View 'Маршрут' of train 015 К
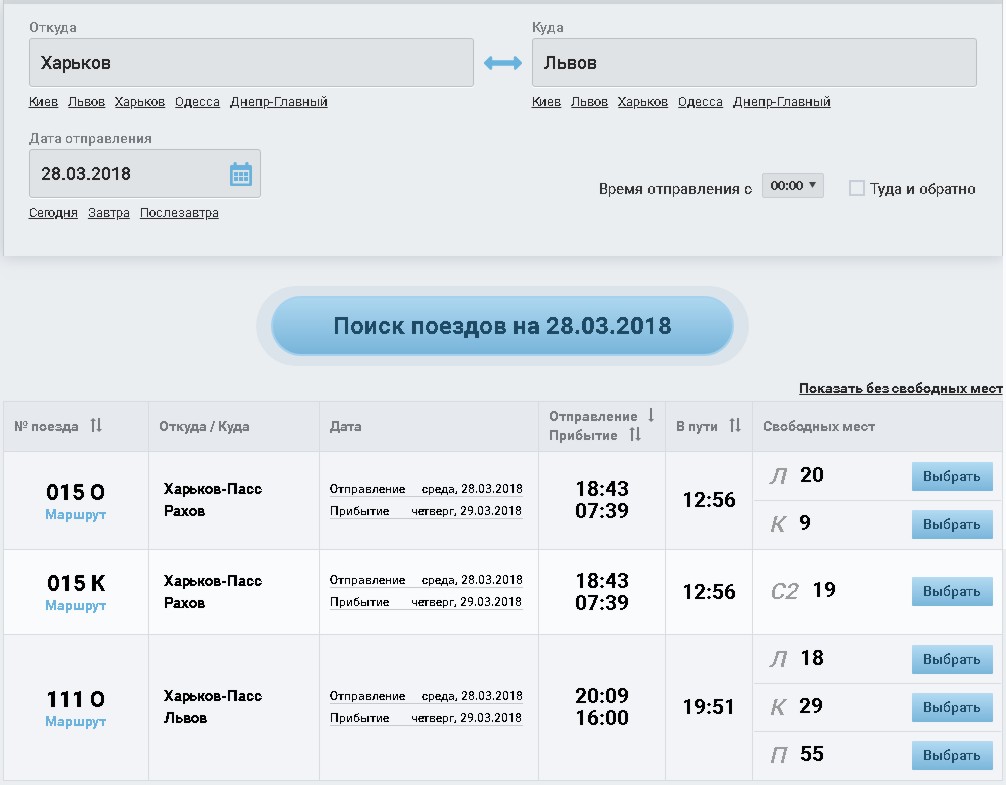The width and height of the screenshot is (1006, 785). tap(75, 606)
